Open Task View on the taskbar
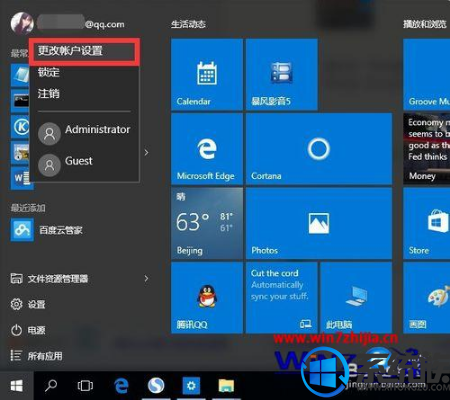This screenshot has height=400, width=450. click(x=85, y=386)
